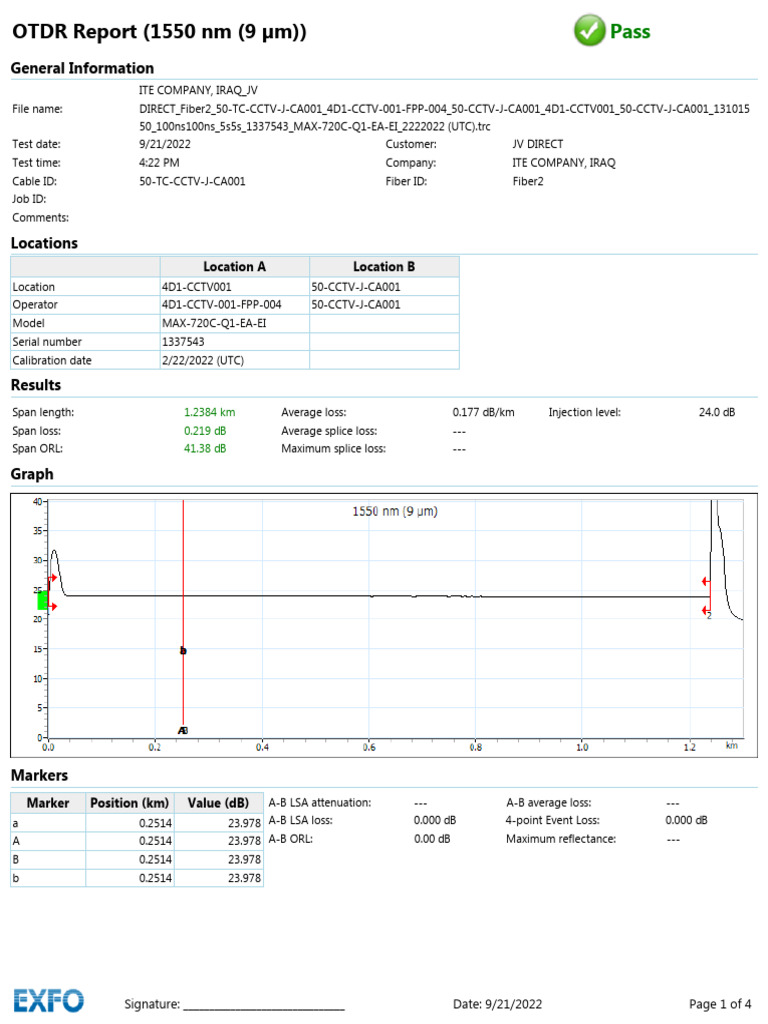
Task: Click the '1550 nm (9 µm)' graph title
Action: [395, 511]
